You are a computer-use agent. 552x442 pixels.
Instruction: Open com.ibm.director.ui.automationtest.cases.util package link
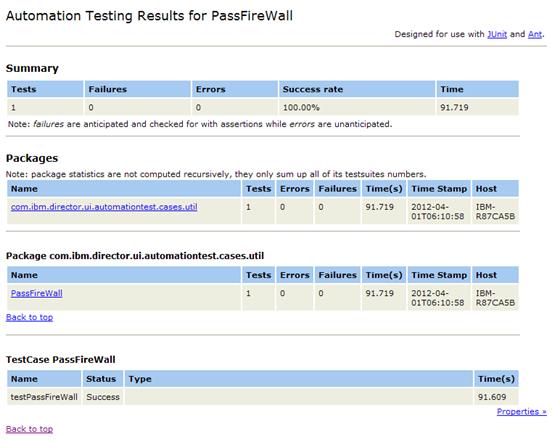coord(104,207)
